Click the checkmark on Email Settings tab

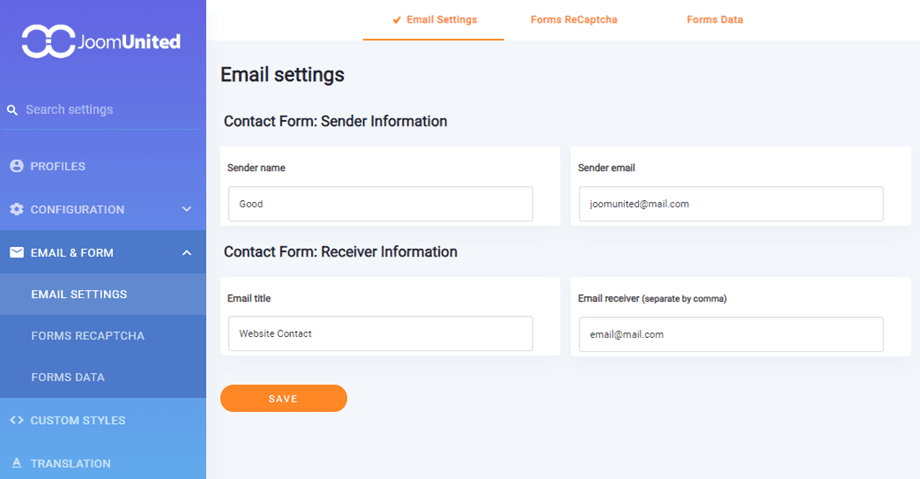[x=397, y=20]
